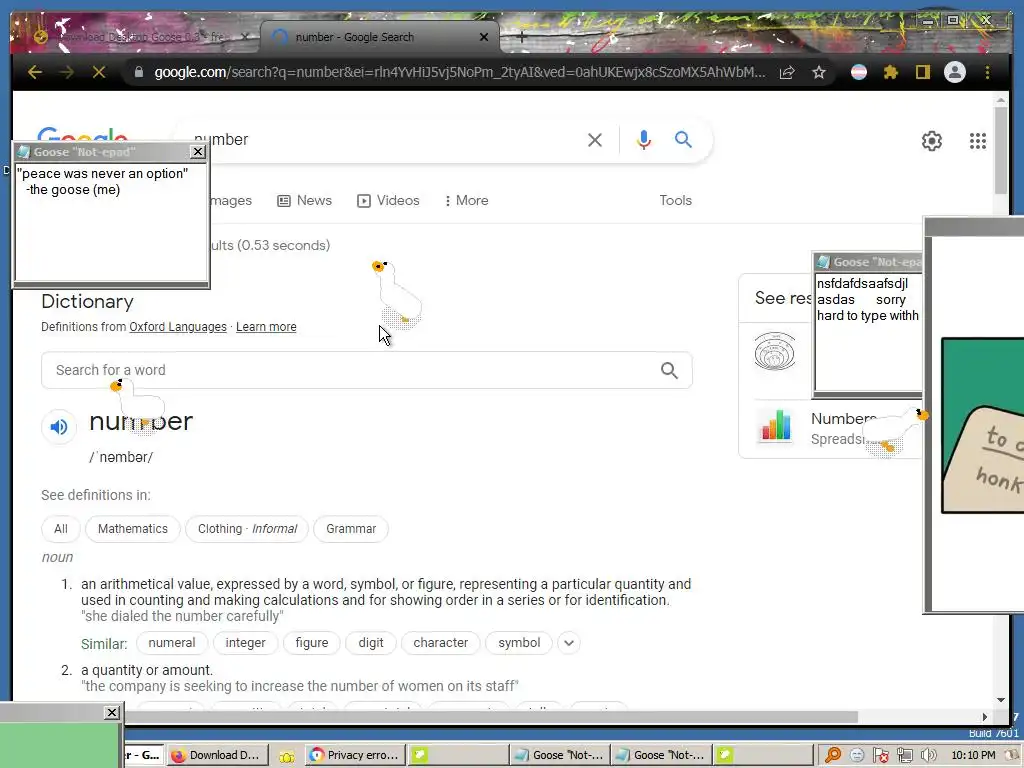This screenshot has height=768, width=1024.
Task: Bookmark this page with the star icon
Action: coord(819,72)
